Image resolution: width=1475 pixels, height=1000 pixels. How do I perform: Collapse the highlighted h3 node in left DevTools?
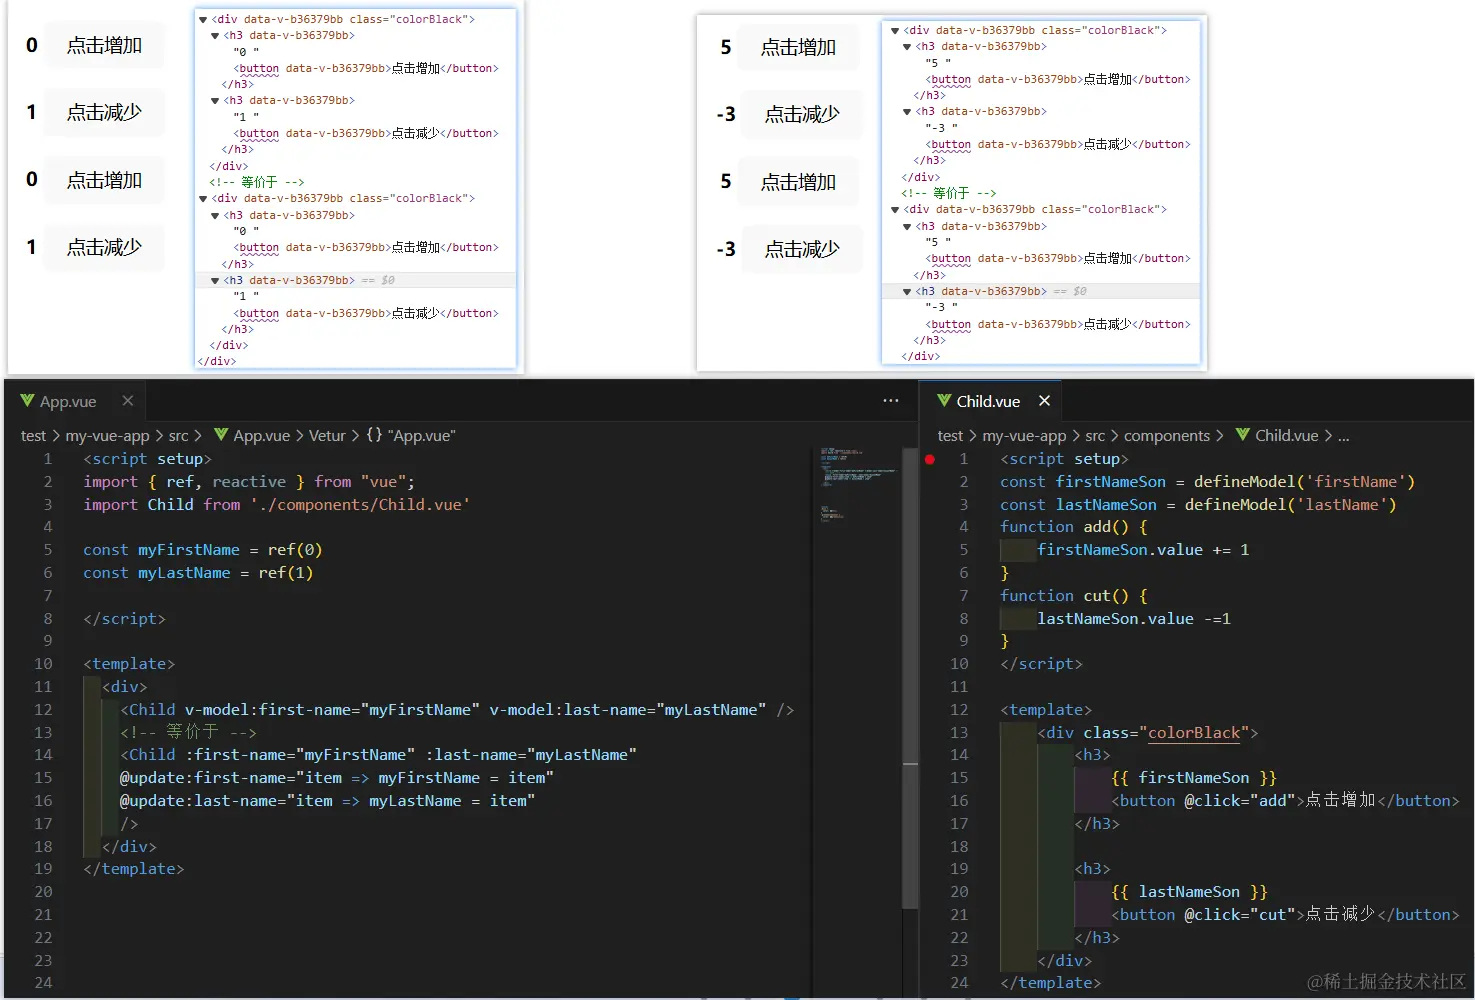coord(215,281)
